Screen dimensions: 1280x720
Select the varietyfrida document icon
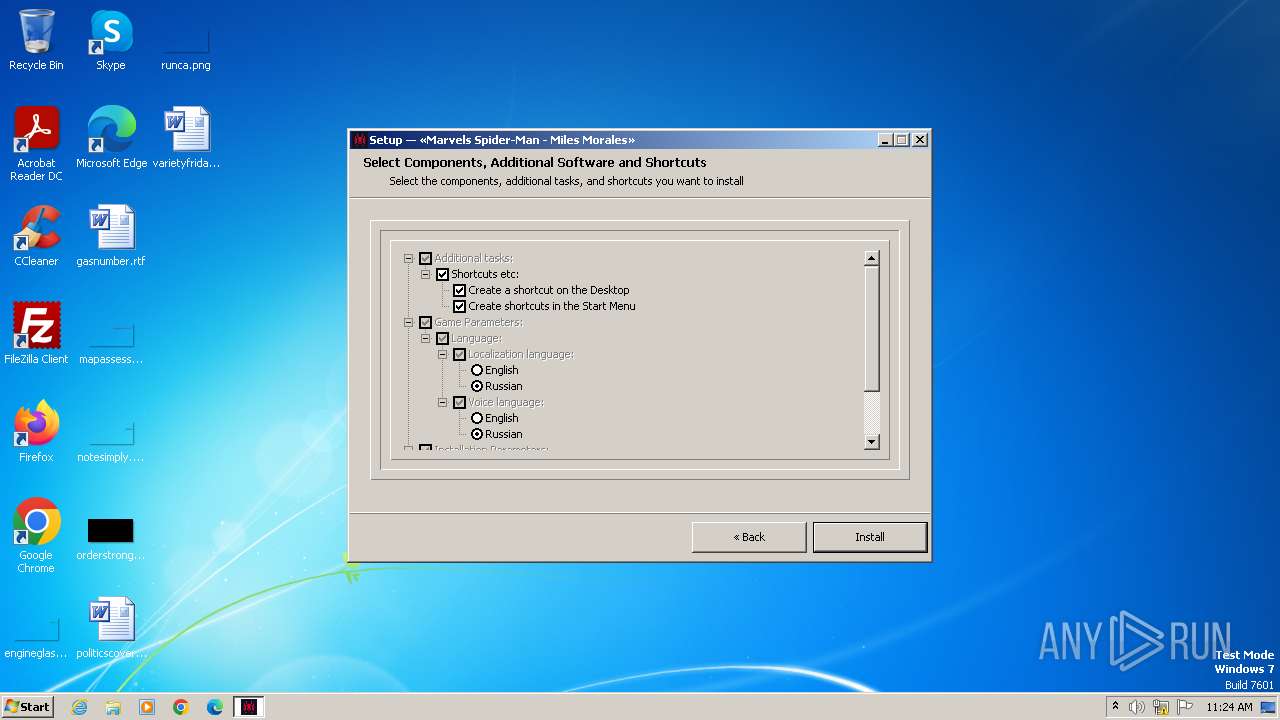186,138
